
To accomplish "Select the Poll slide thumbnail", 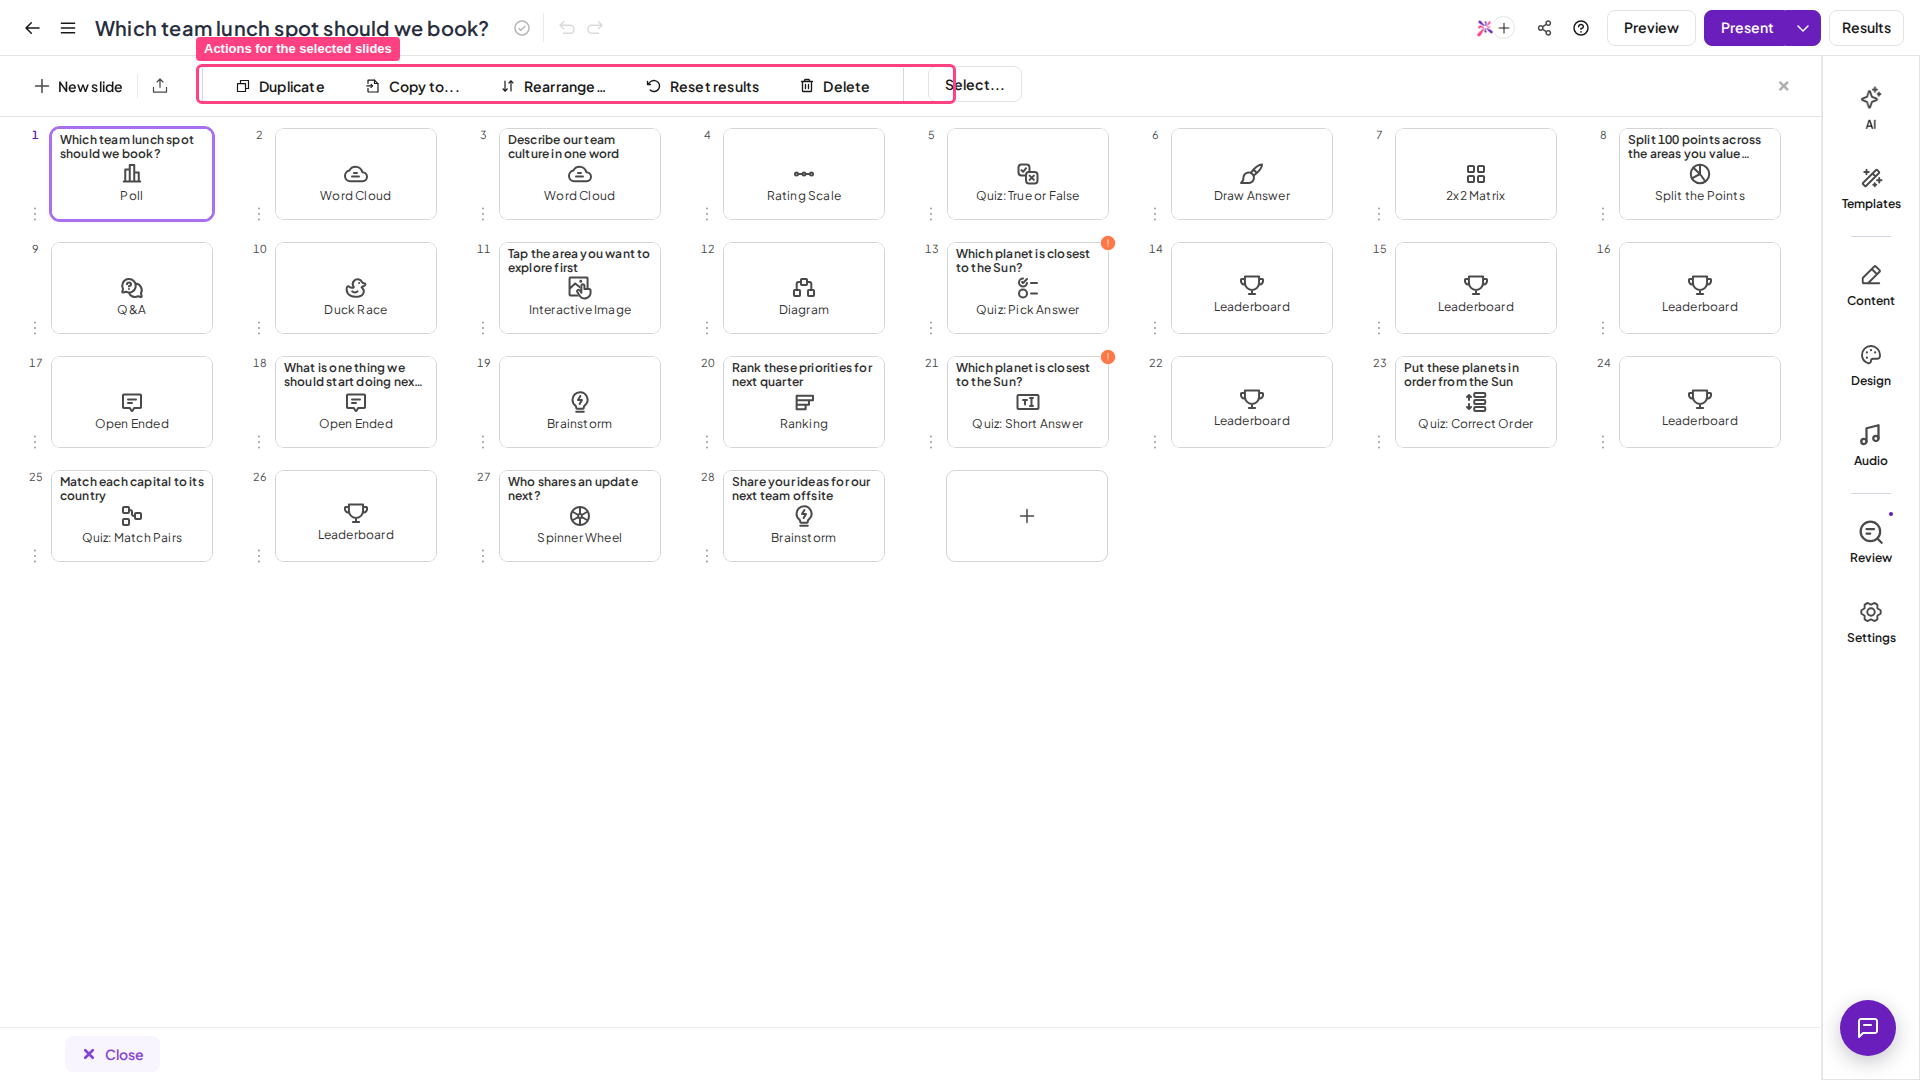I will coord(132,174).
